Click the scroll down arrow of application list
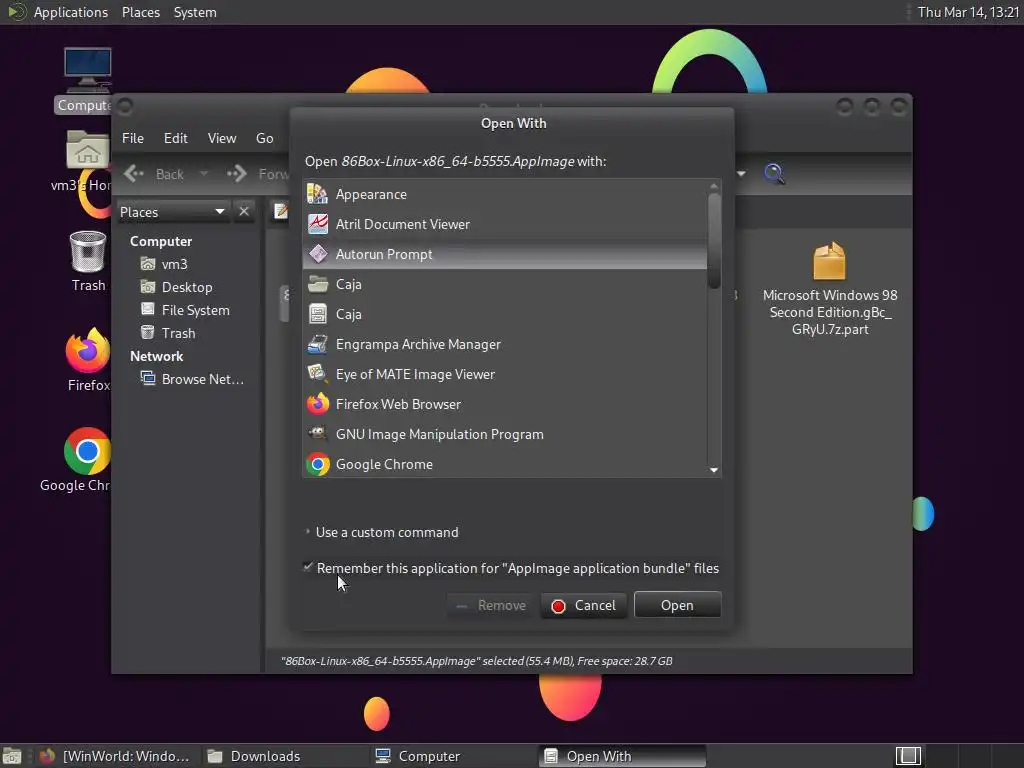This screenshot has height=768, width=1024. (714, 470)
